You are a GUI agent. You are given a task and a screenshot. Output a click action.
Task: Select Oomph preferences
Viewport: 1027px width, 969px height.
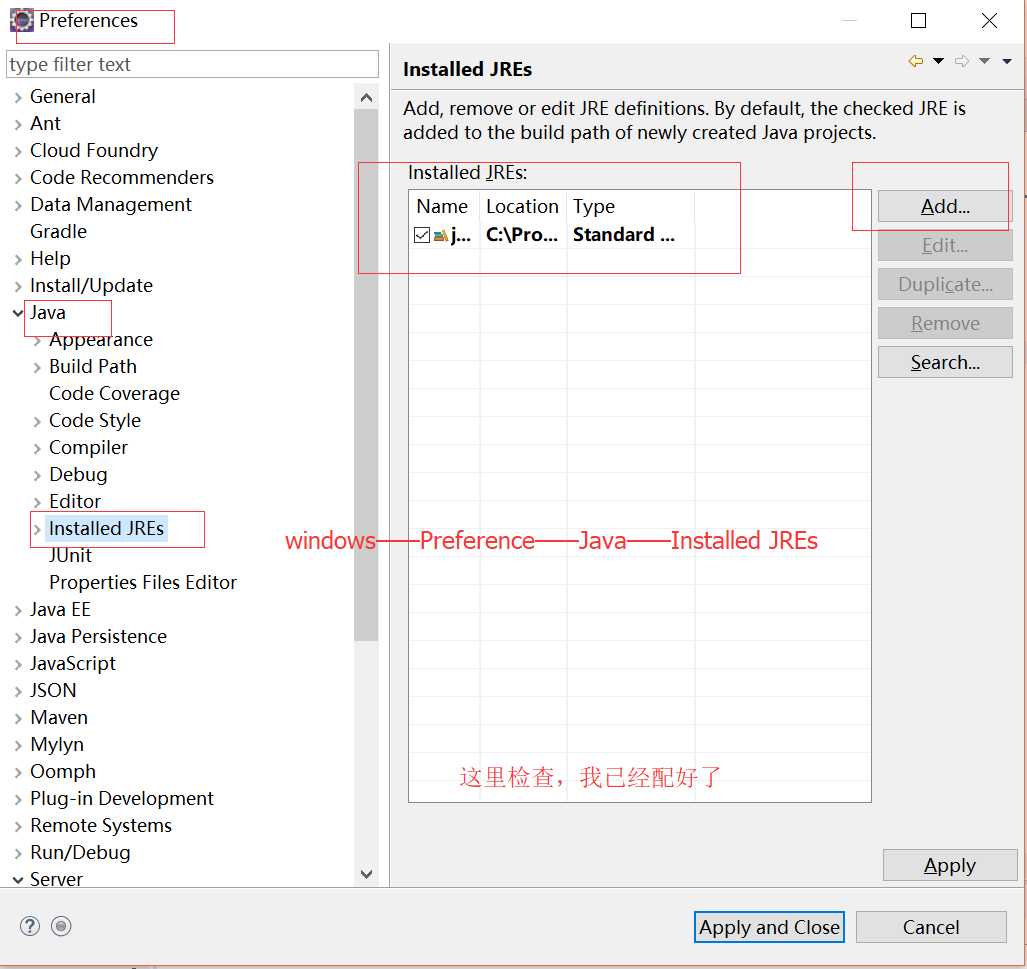63,771
